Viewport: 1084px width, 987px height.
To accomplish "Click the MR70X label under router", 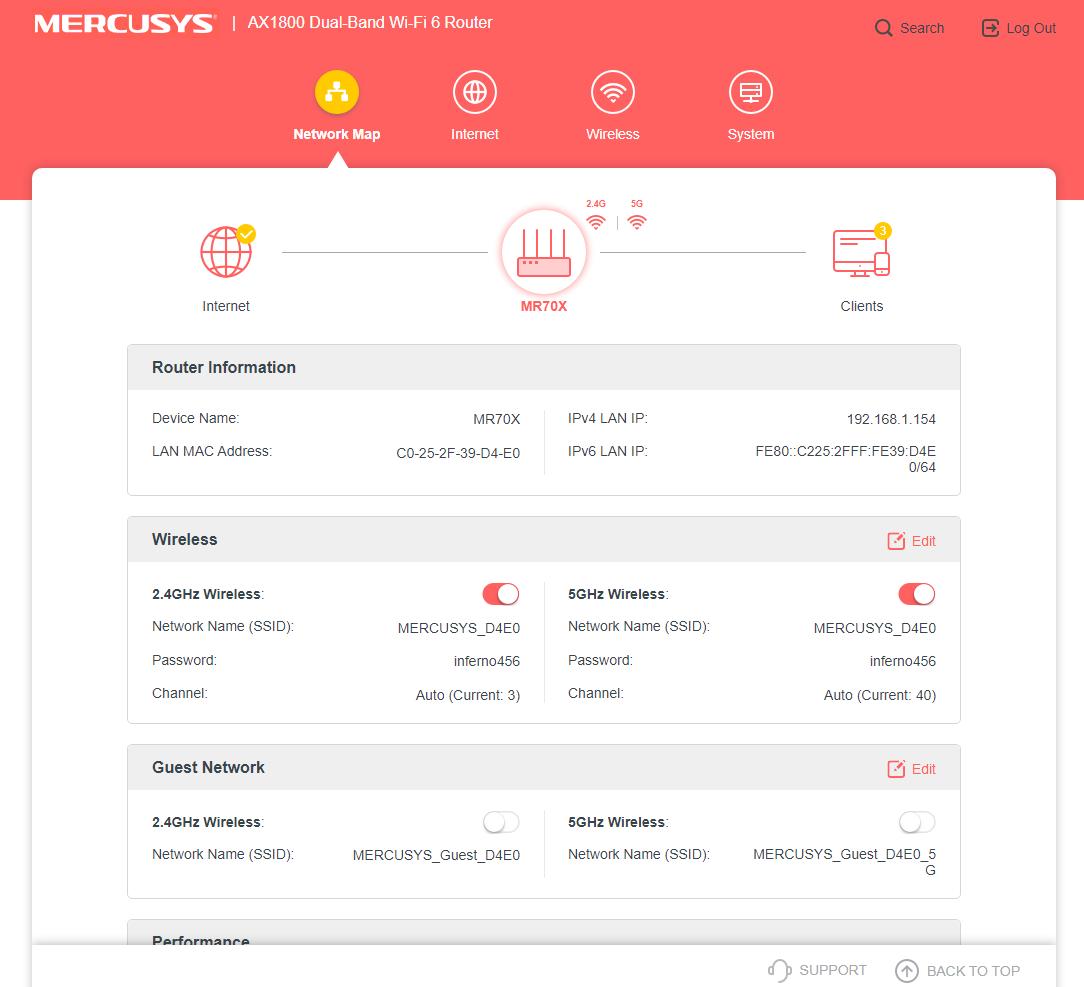I will 544,306.
